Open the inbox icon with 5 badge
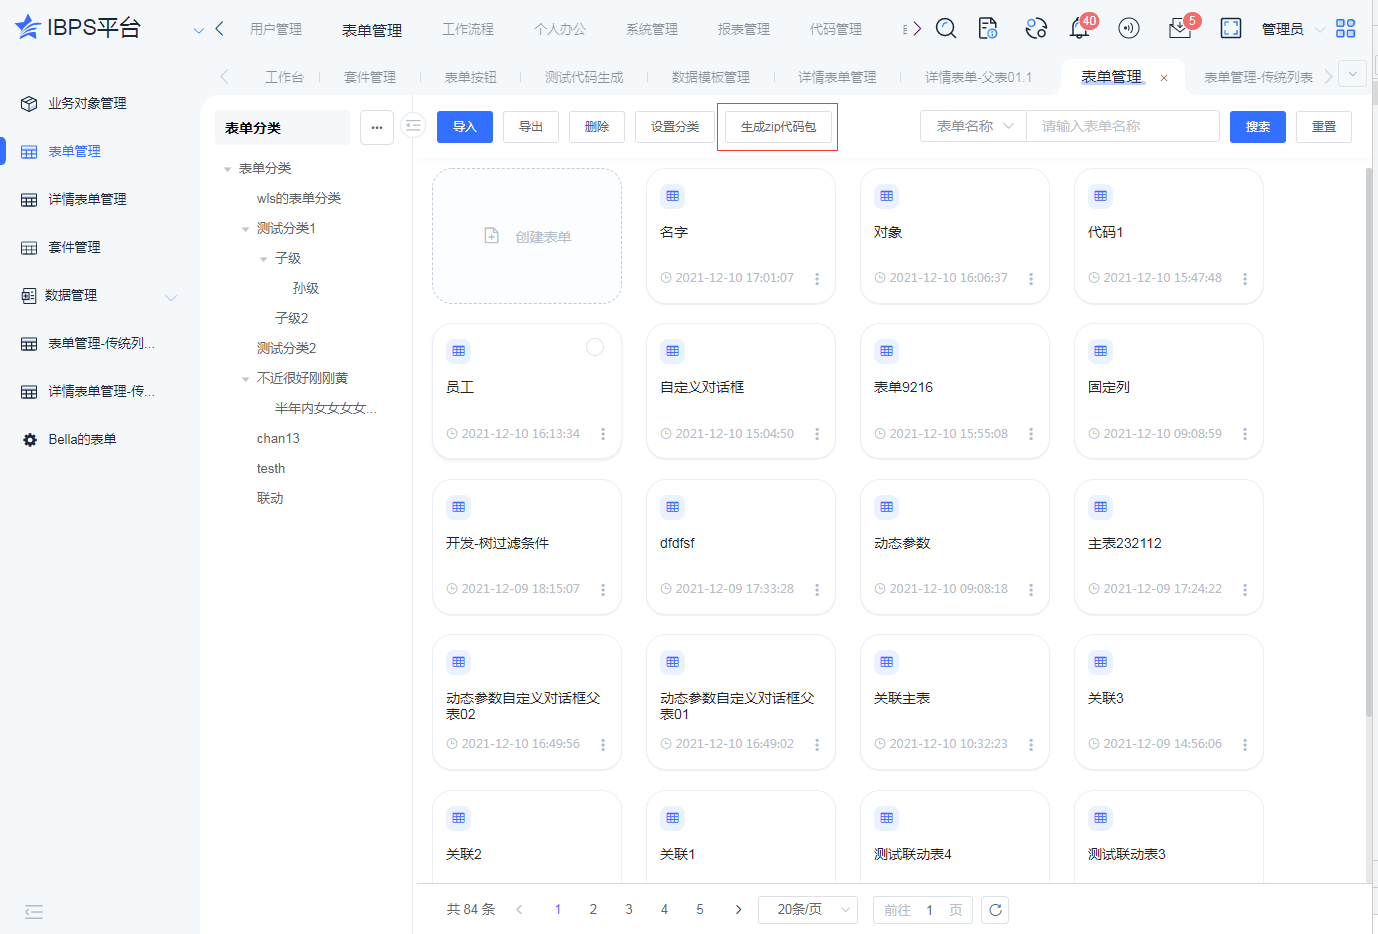Viewport: 1378px width, 934px height. 1180,29
